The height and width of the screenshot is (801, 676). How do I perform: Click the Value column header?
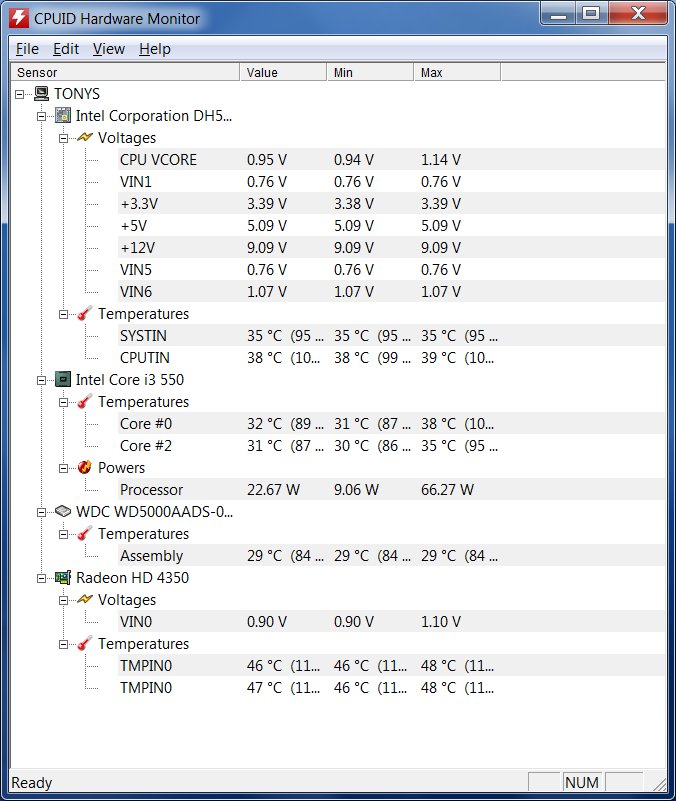click(x=283, y=72)
